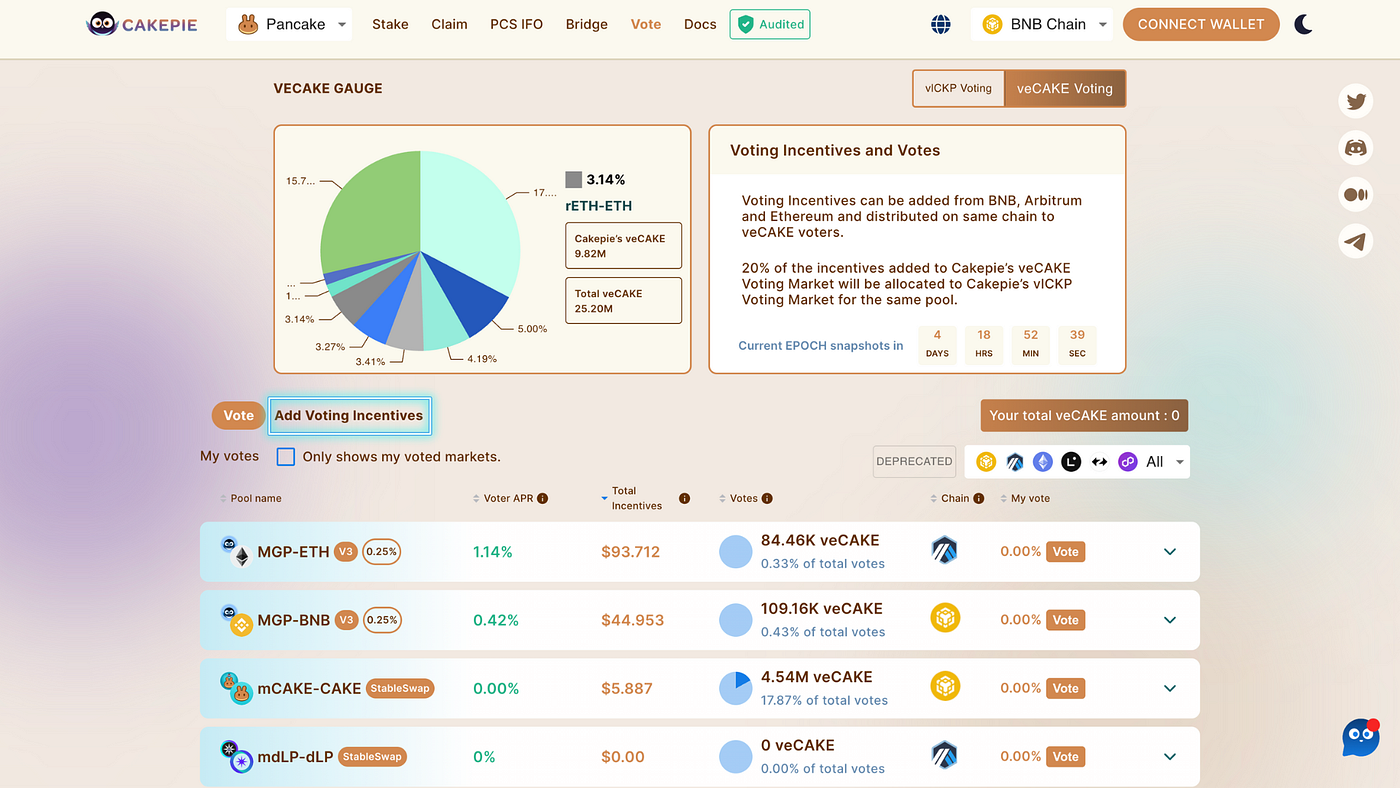
Task: Sort the table by Pool name header
Action: [x=256, y=498]
